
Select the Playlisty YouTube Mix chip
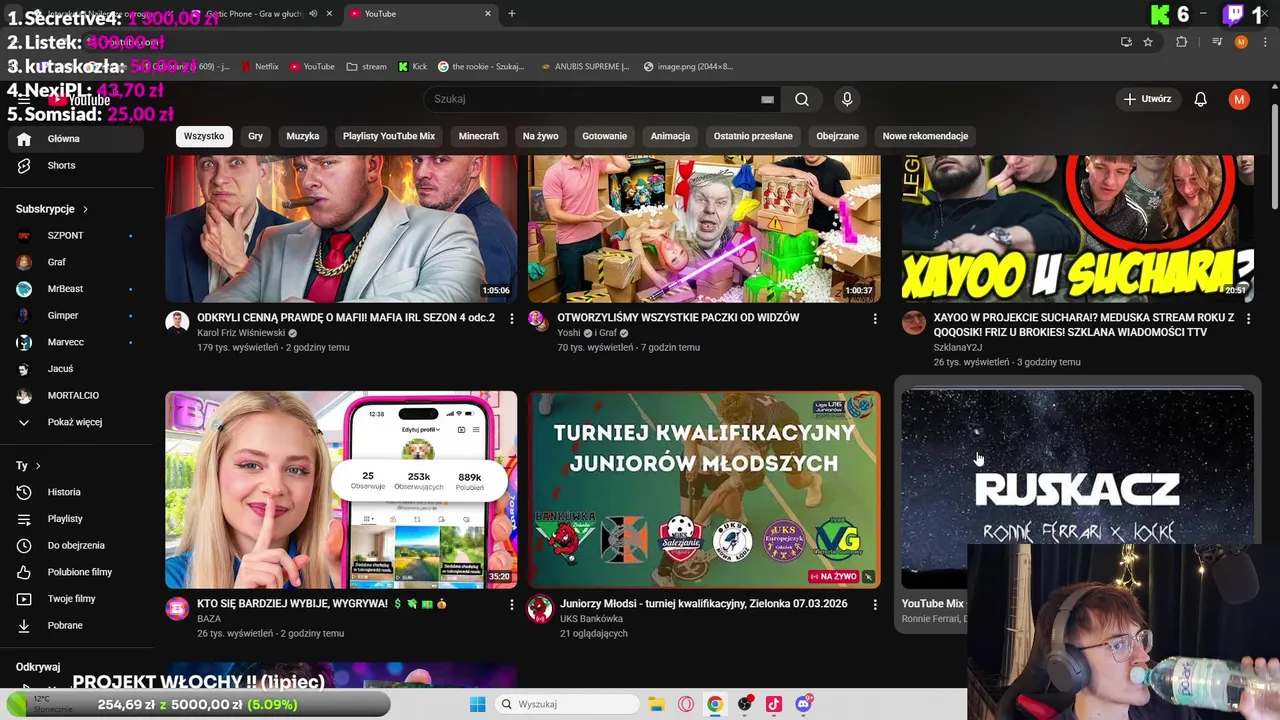[389, 136]
